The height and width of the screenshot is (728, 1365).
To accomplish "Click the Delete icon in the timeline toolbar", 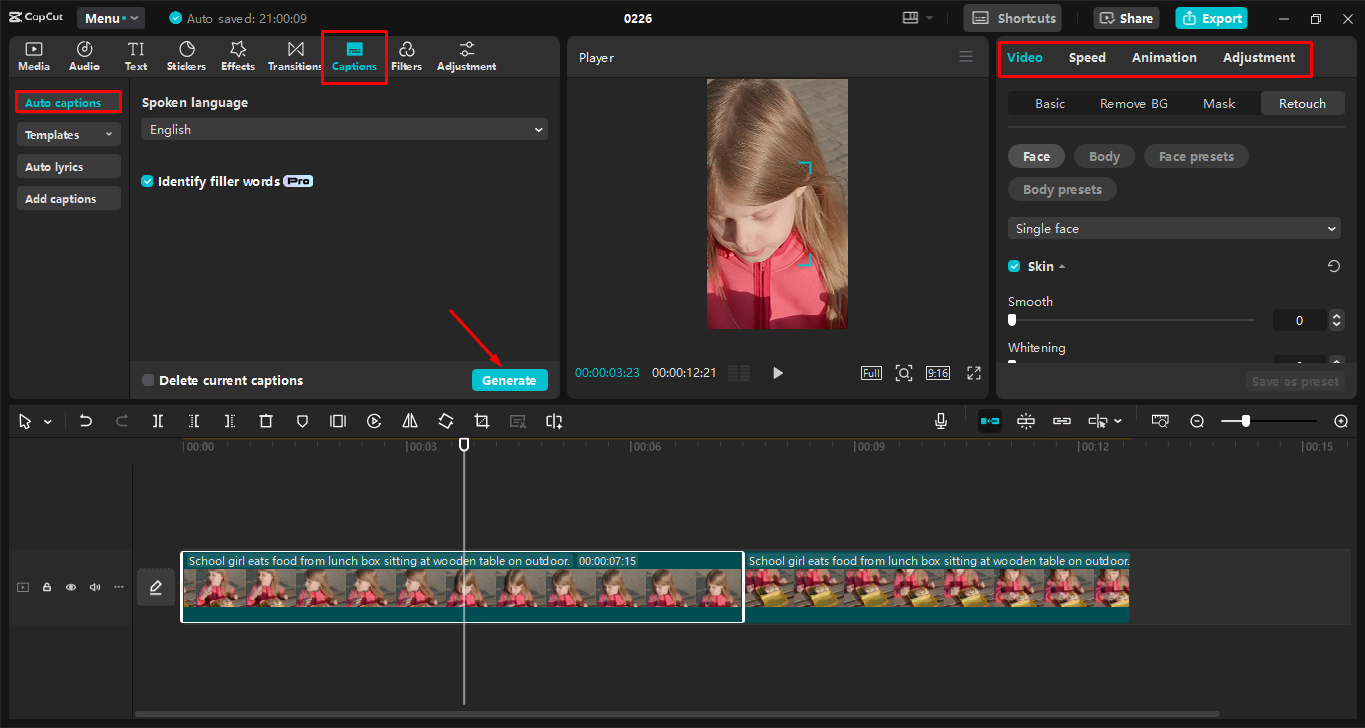I will pos(265,421).
